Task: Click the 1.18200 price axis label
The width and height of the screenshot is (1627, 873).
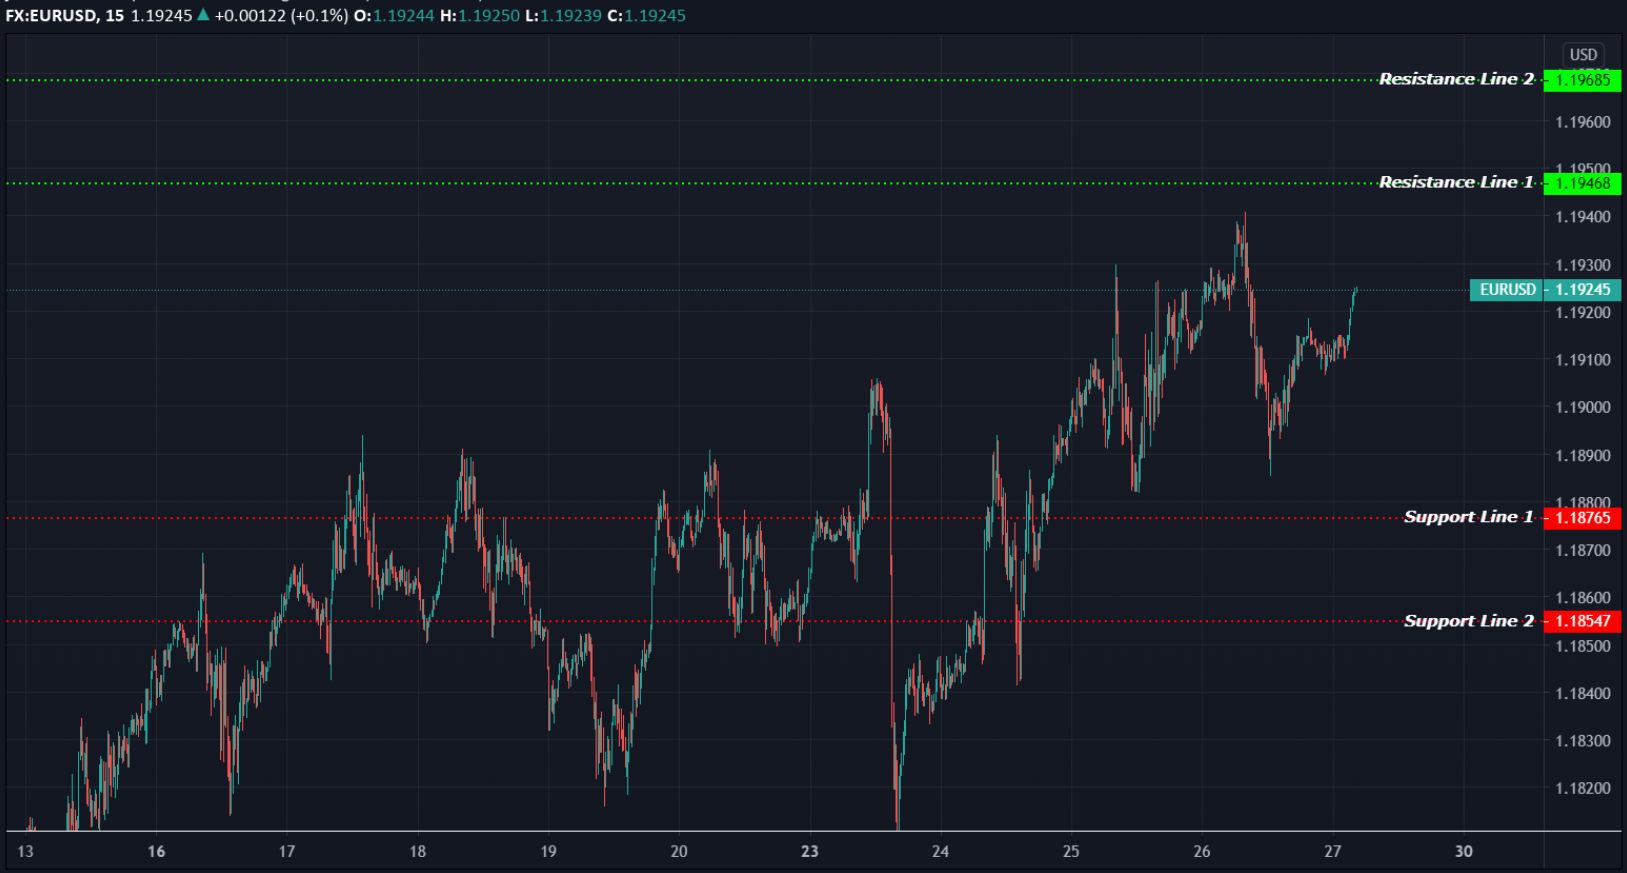Action: (1583, 788)
